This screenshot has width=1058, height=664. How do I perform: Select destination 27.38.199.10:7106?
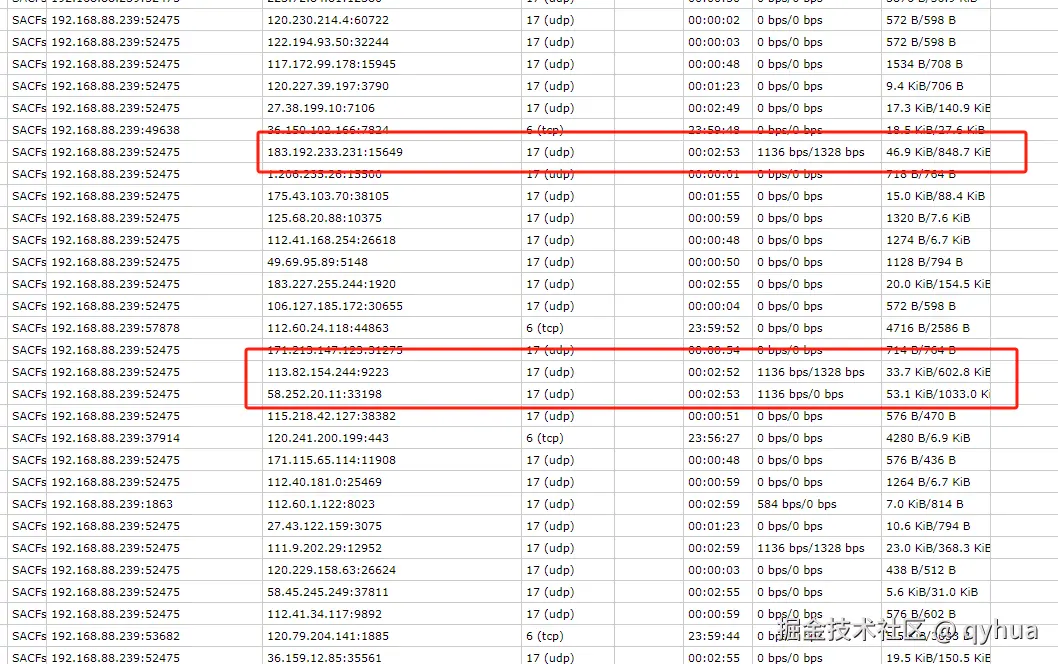[321, 108]
